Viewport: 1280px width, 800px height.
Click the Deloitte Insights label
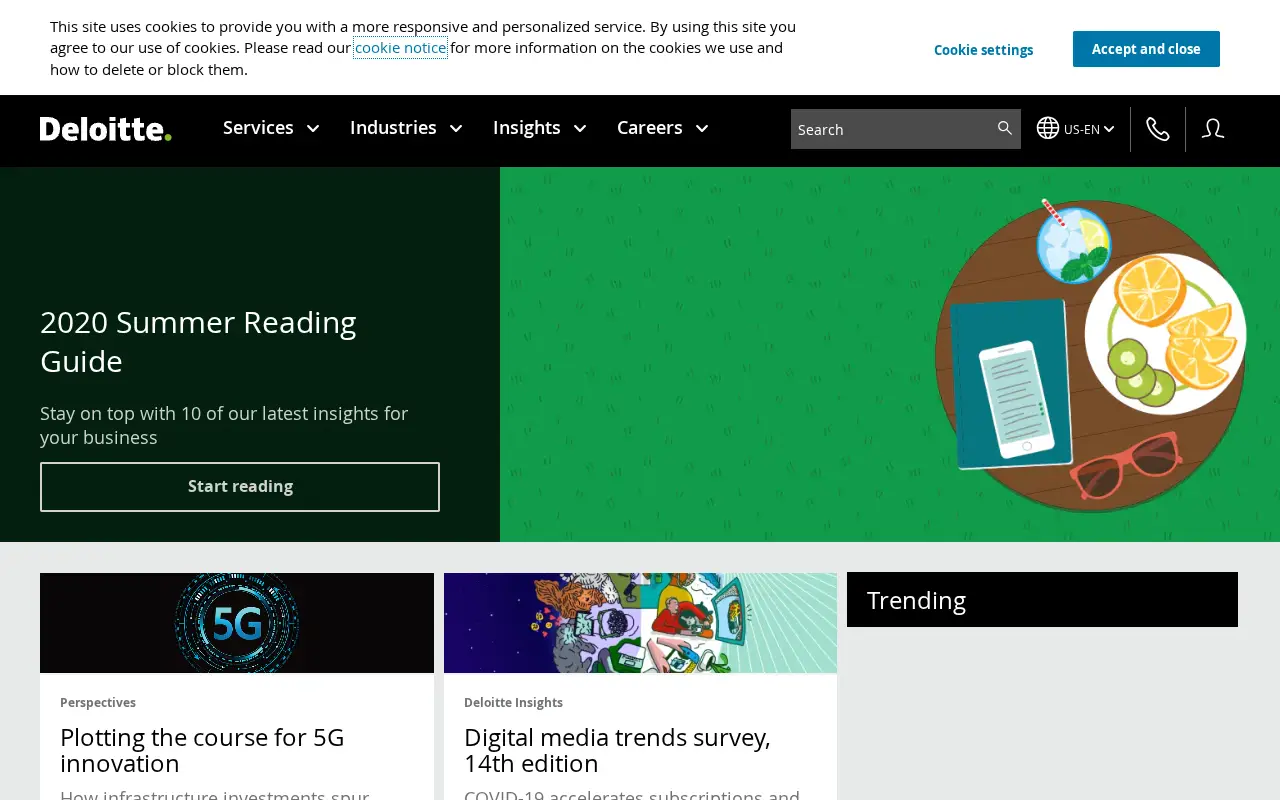click(x=513, y=703)
